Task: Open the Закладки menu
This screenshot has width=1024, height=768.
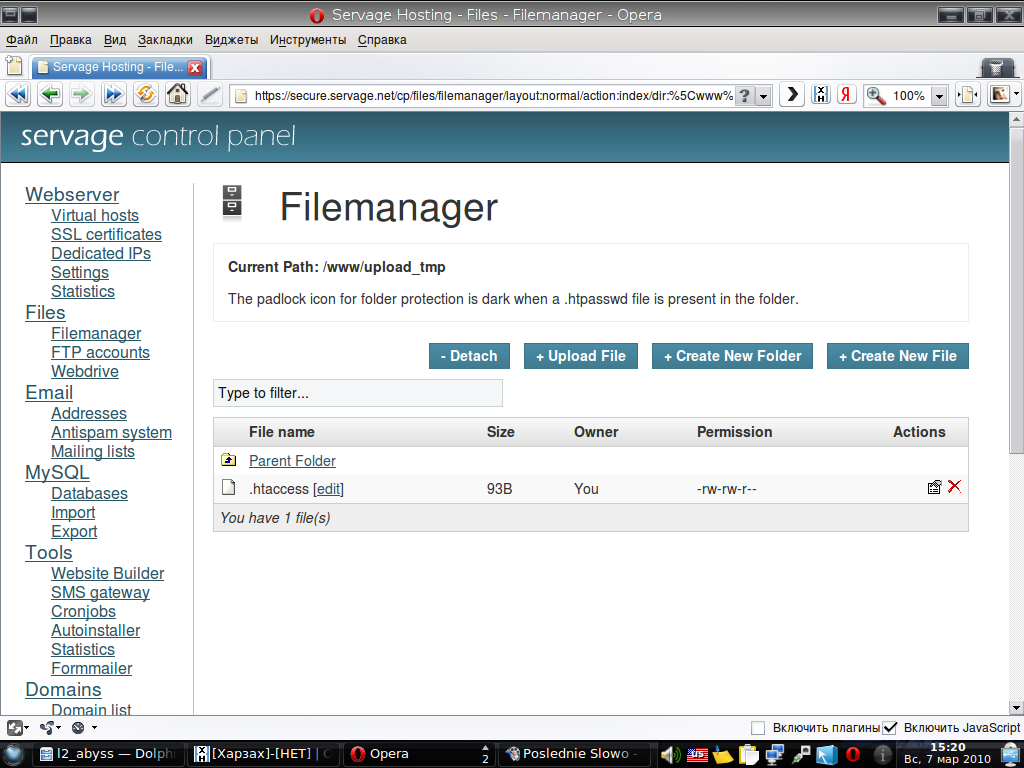Action: pos(165,40)
